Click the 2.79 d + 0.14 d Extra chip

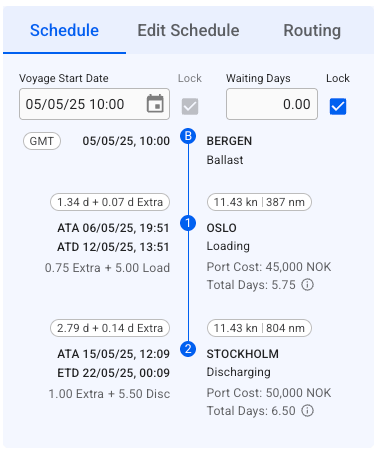click(x=110, y=328)
